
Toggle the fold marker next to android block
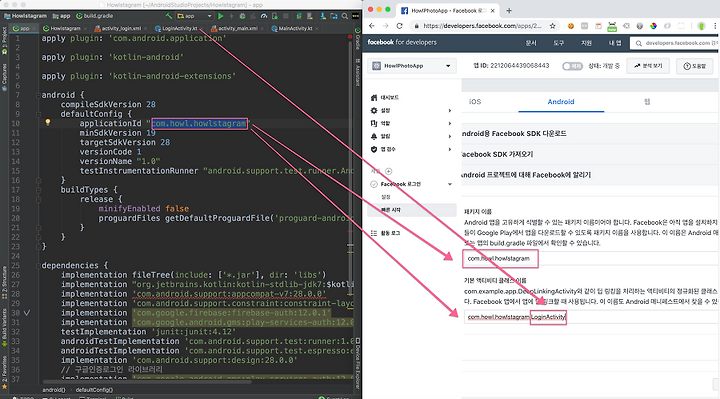(39, 95)
